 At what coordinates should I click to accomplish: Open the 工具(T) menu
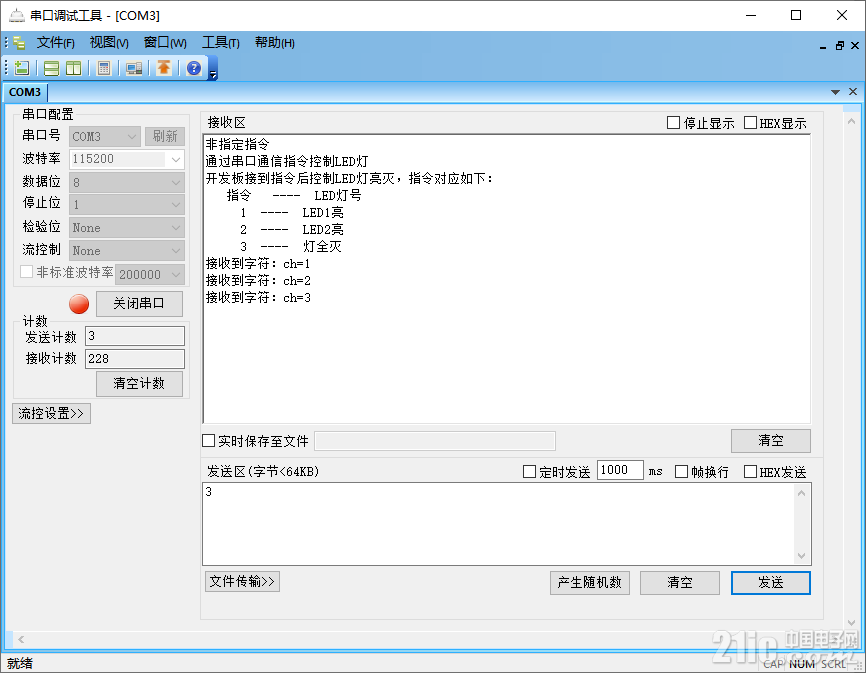point(220,43)
